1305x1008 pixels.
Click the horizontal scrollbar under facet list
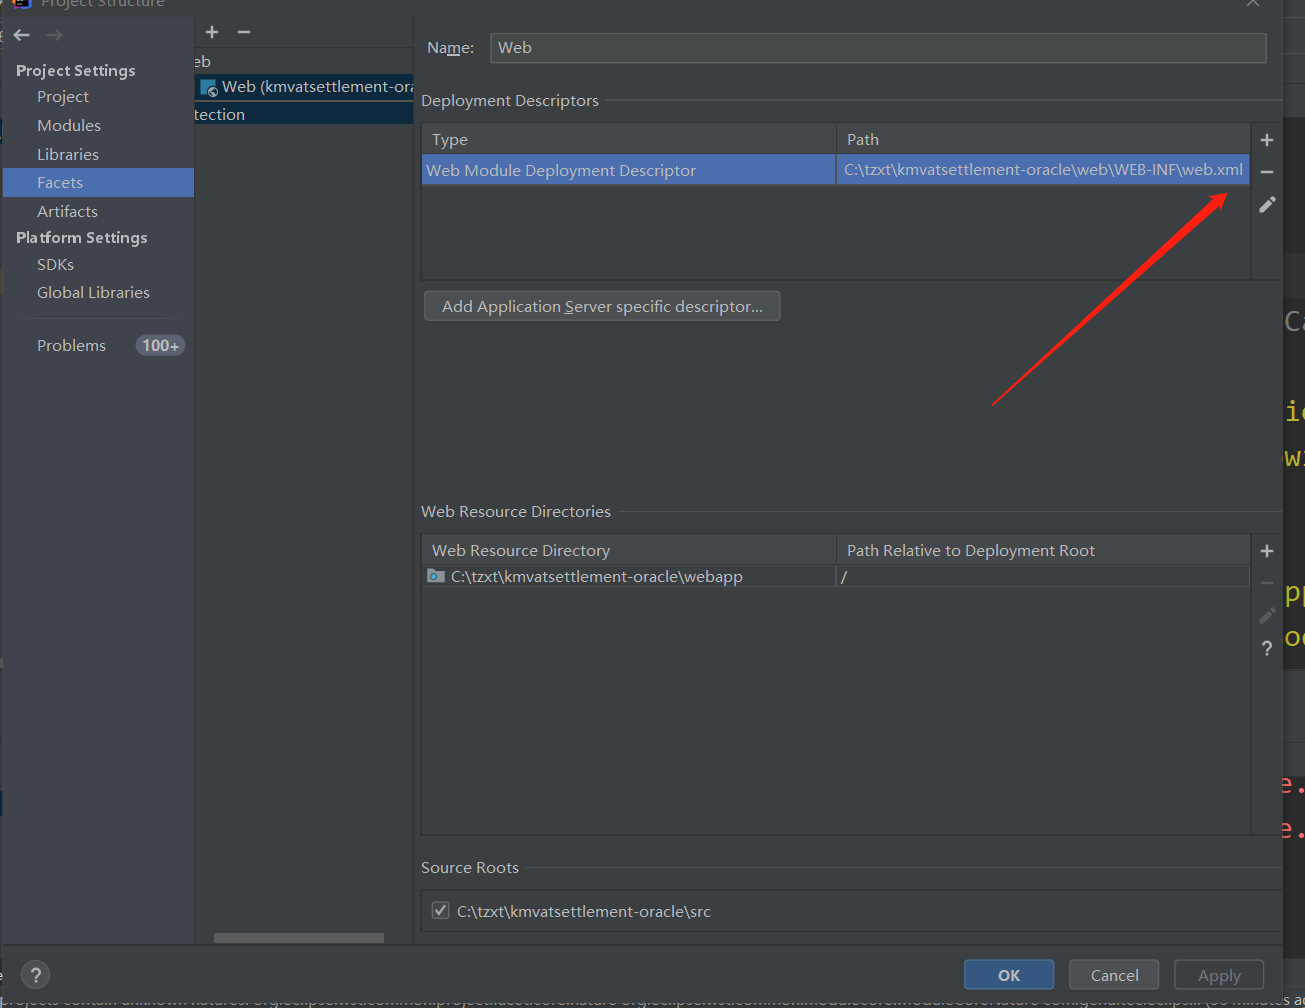coord(299,938)
